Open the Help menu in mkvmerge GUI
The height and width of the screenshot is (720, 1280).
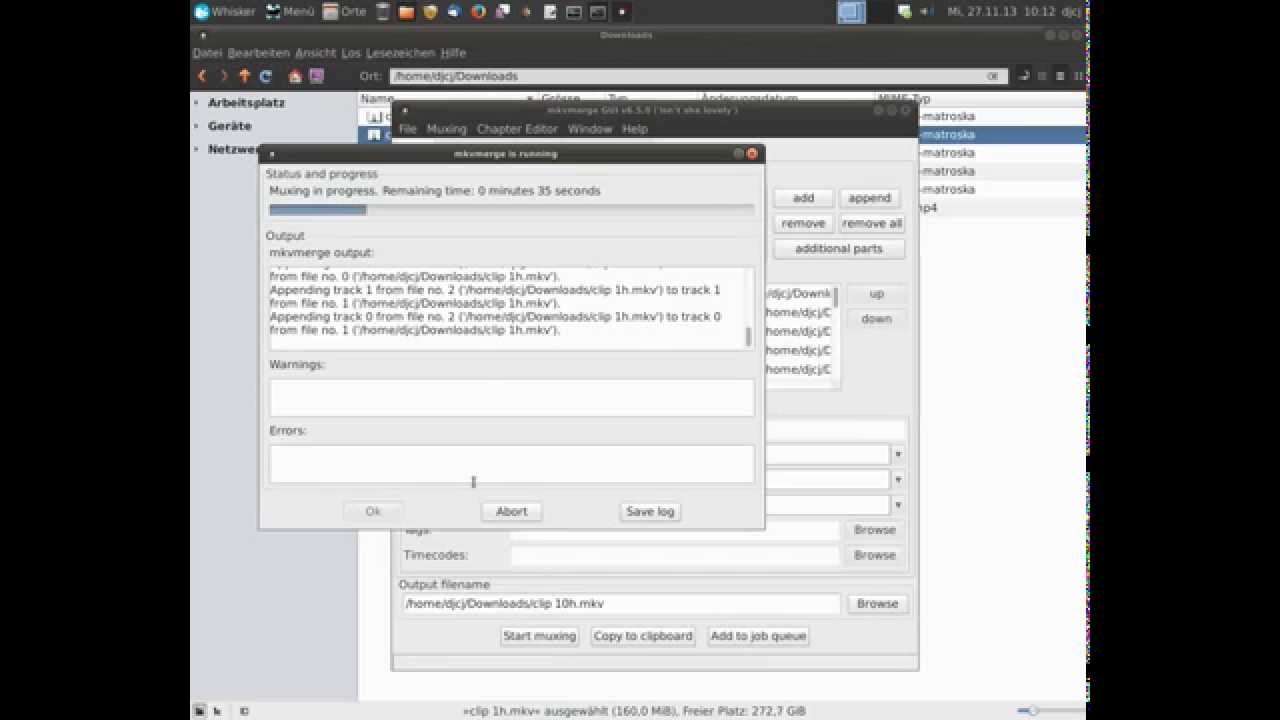pos(635,129)
